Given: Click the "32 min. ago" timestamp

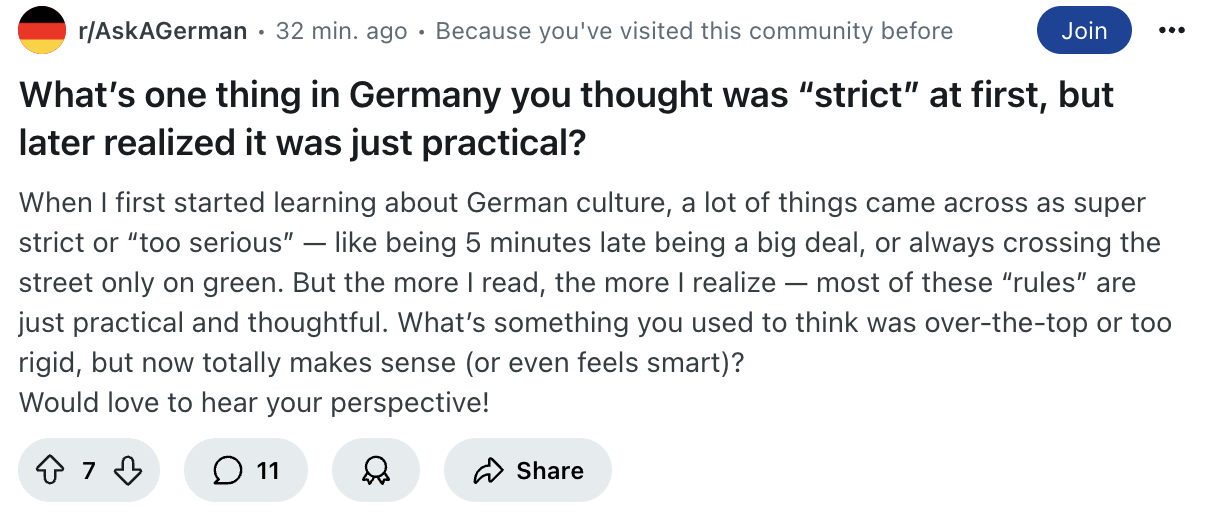Looking at the screenshot, I should 341,31.
